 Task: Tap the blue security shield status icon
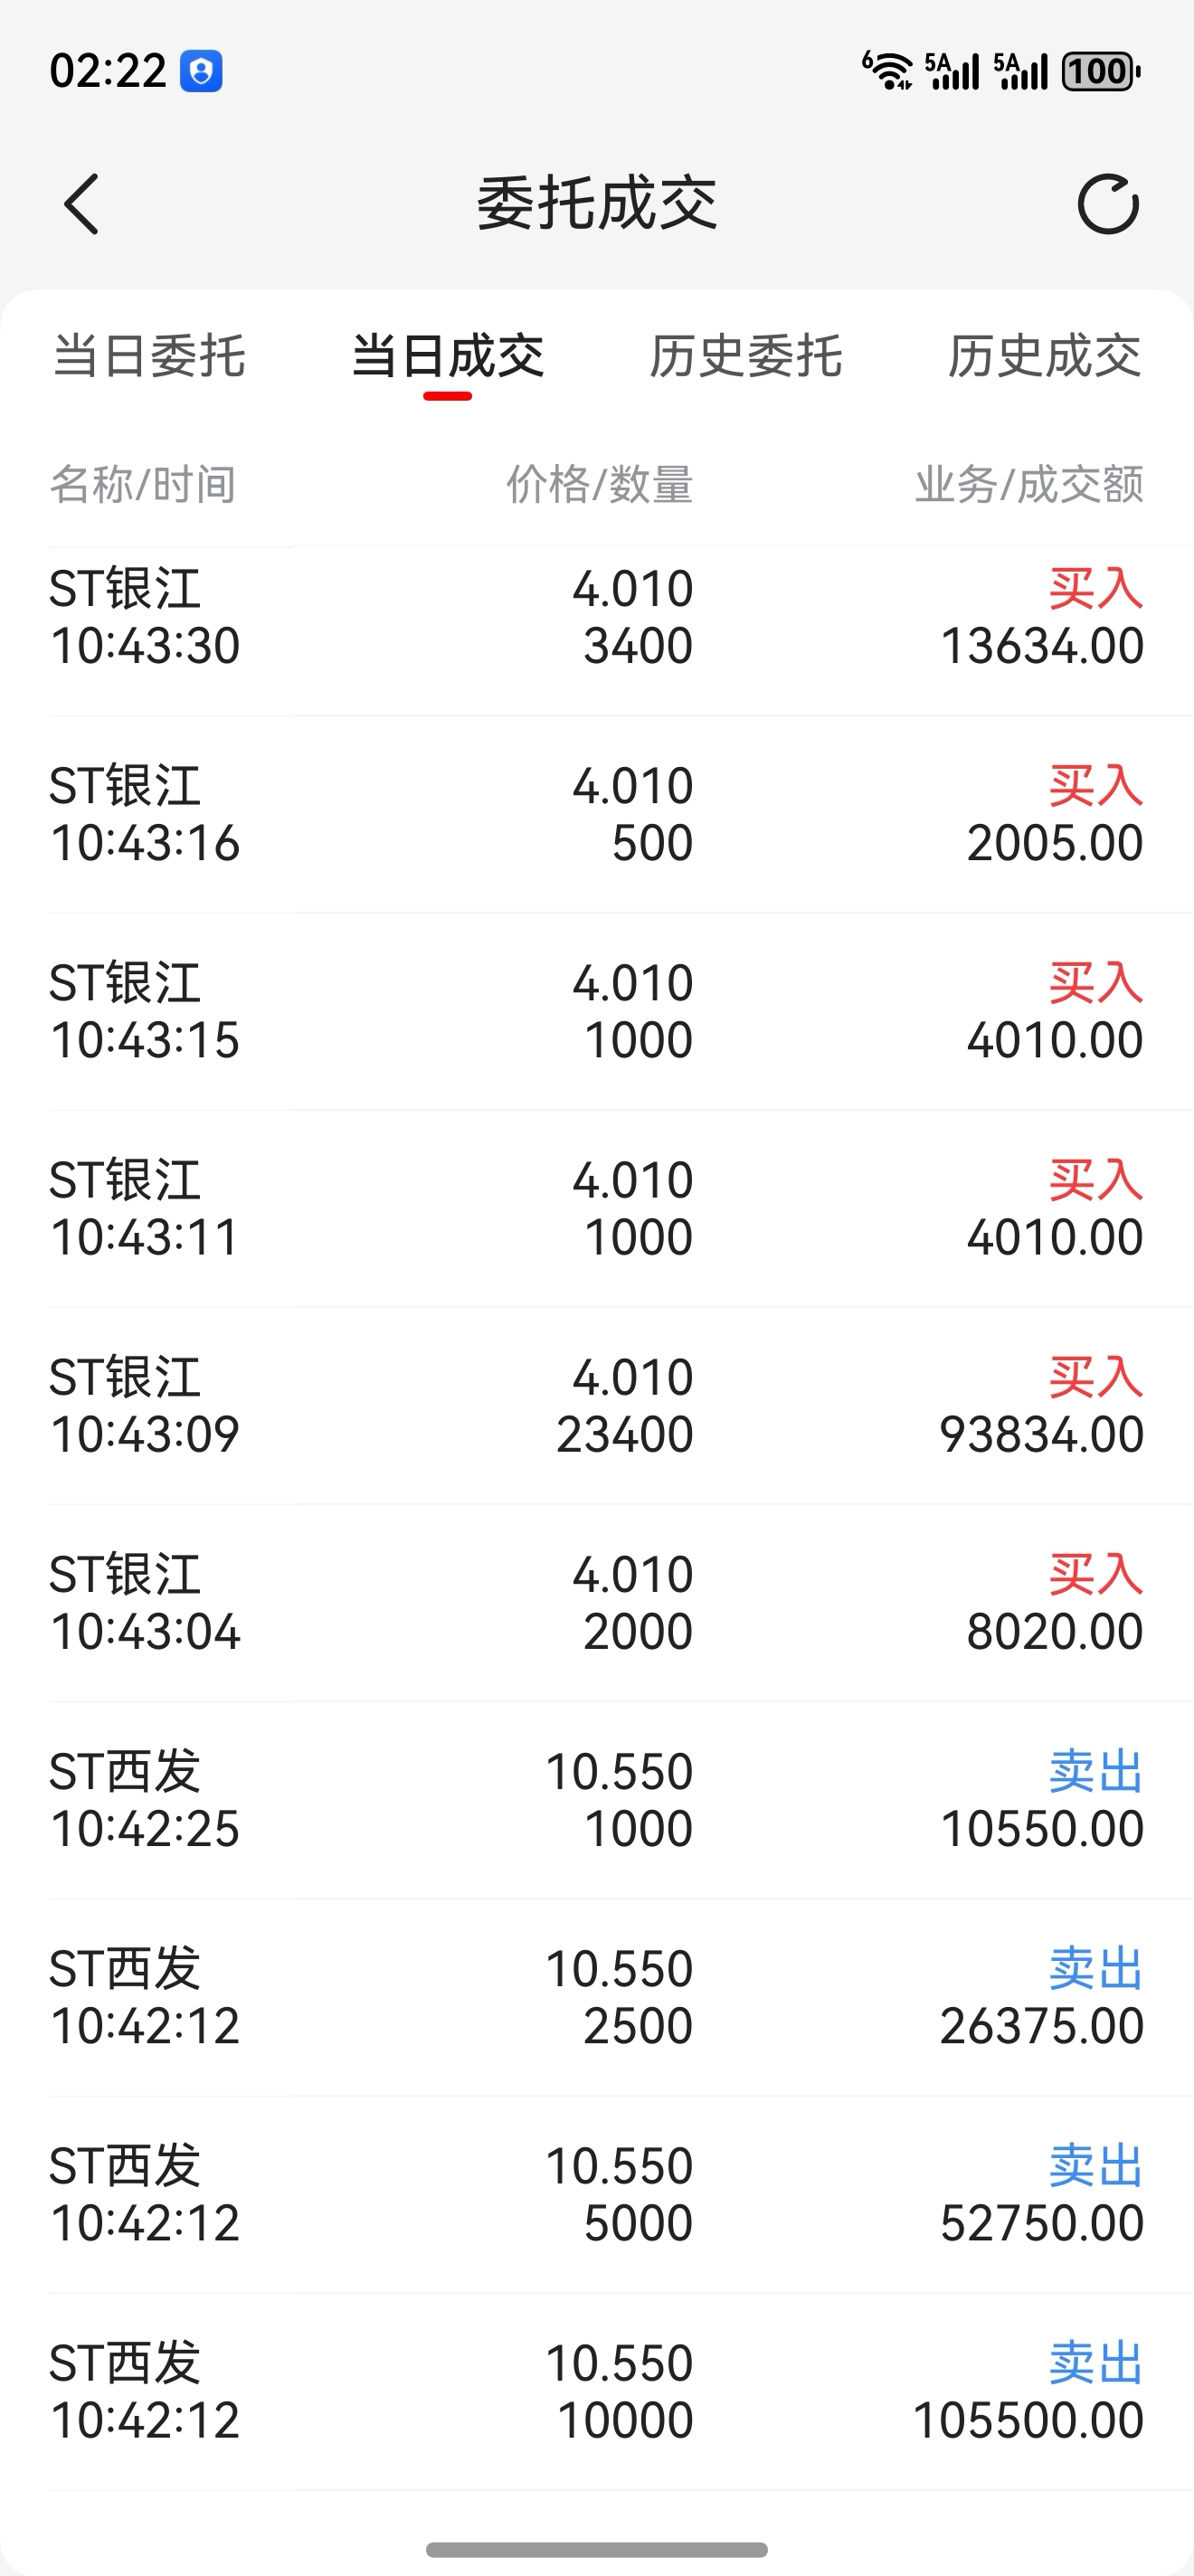coord(201,71)
